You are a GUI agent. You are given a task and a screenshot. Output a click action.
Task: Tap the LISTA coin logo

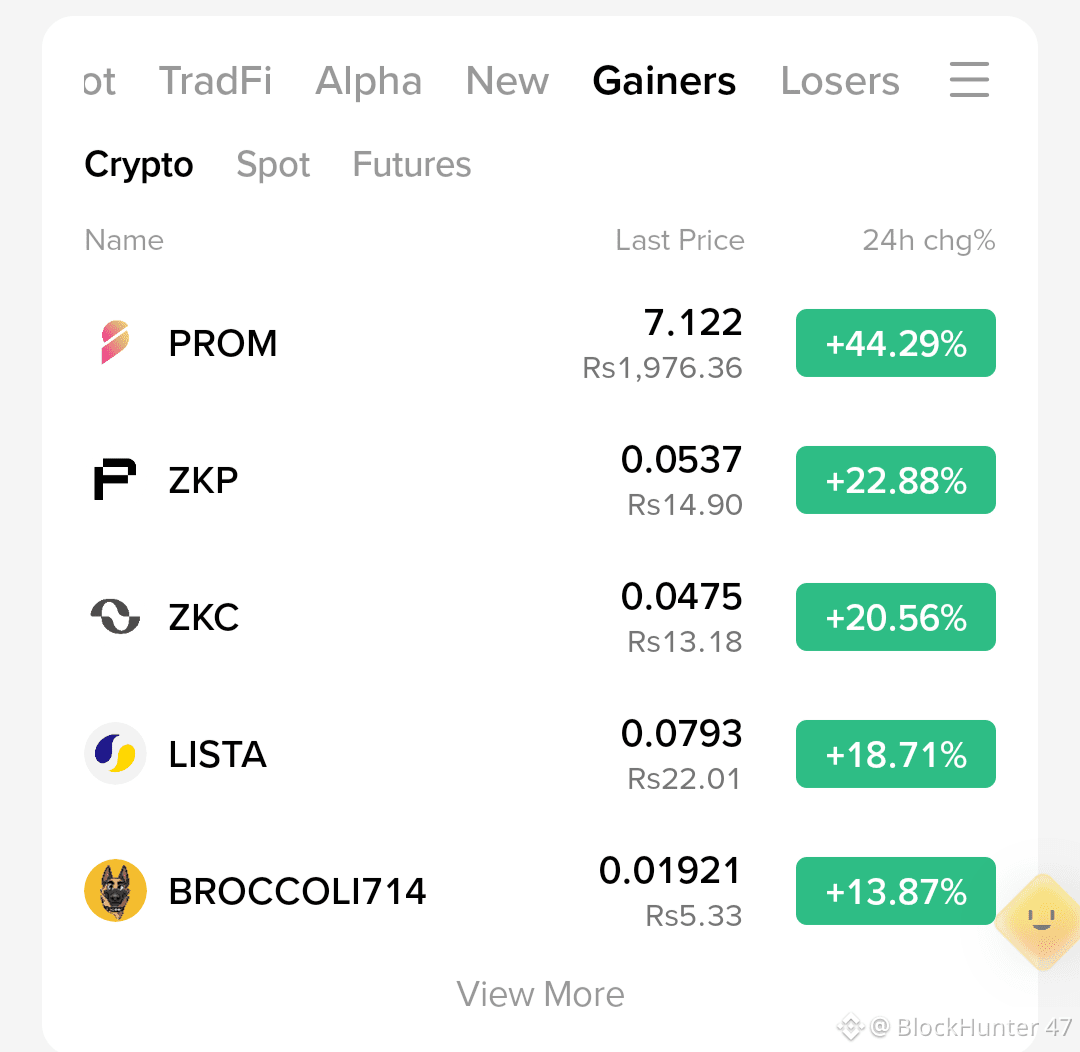coord(115,753)
